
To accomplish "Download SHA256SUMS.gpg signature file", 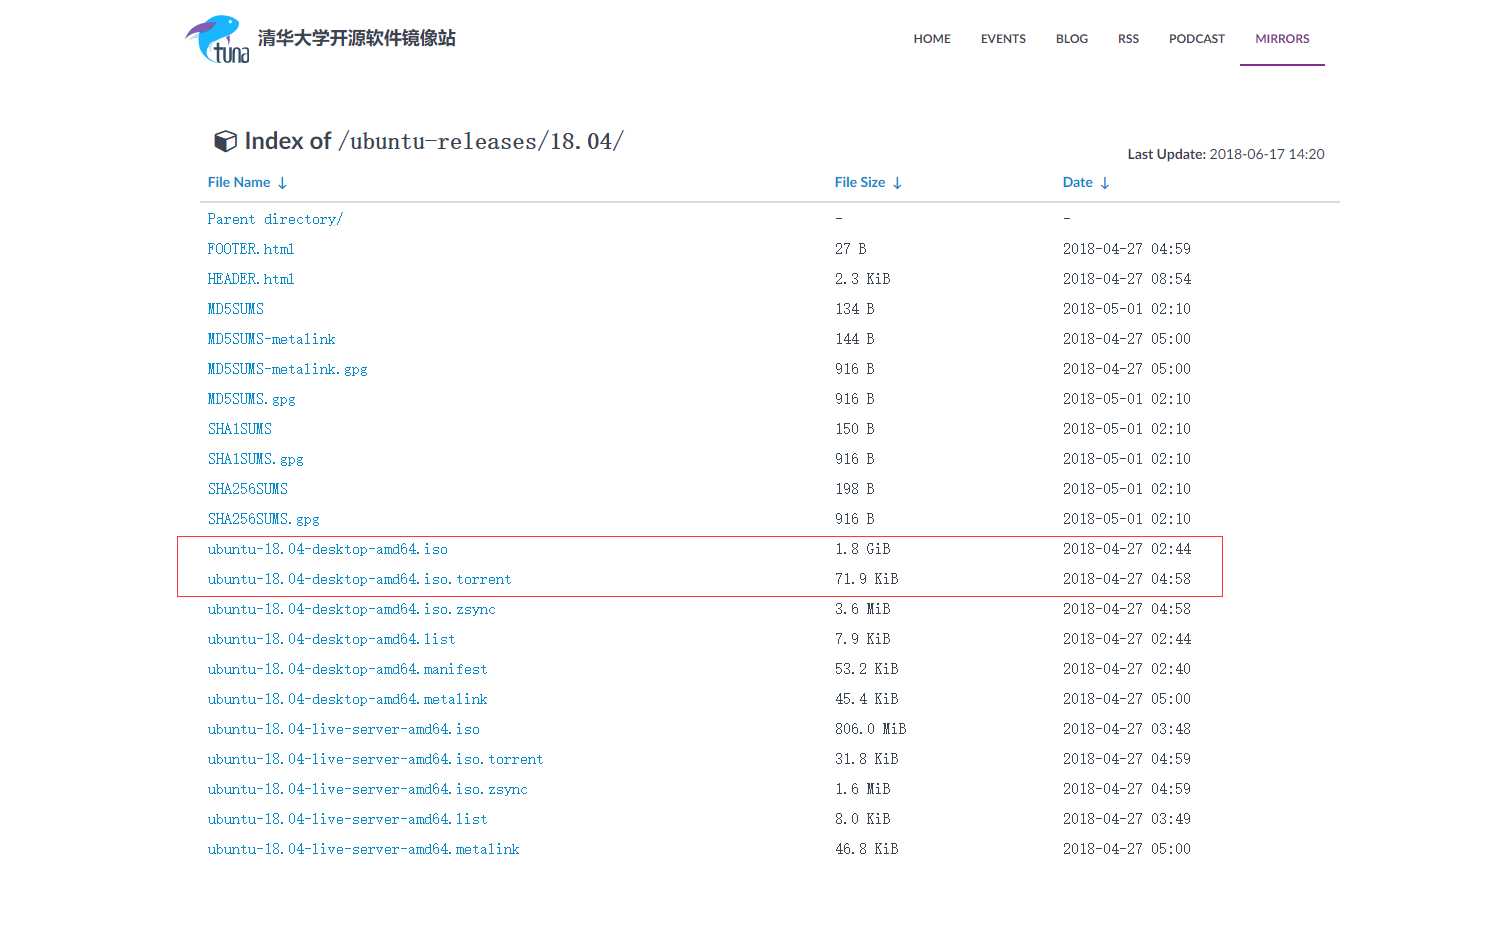I will pyautogui.click(x=264, y=519).
